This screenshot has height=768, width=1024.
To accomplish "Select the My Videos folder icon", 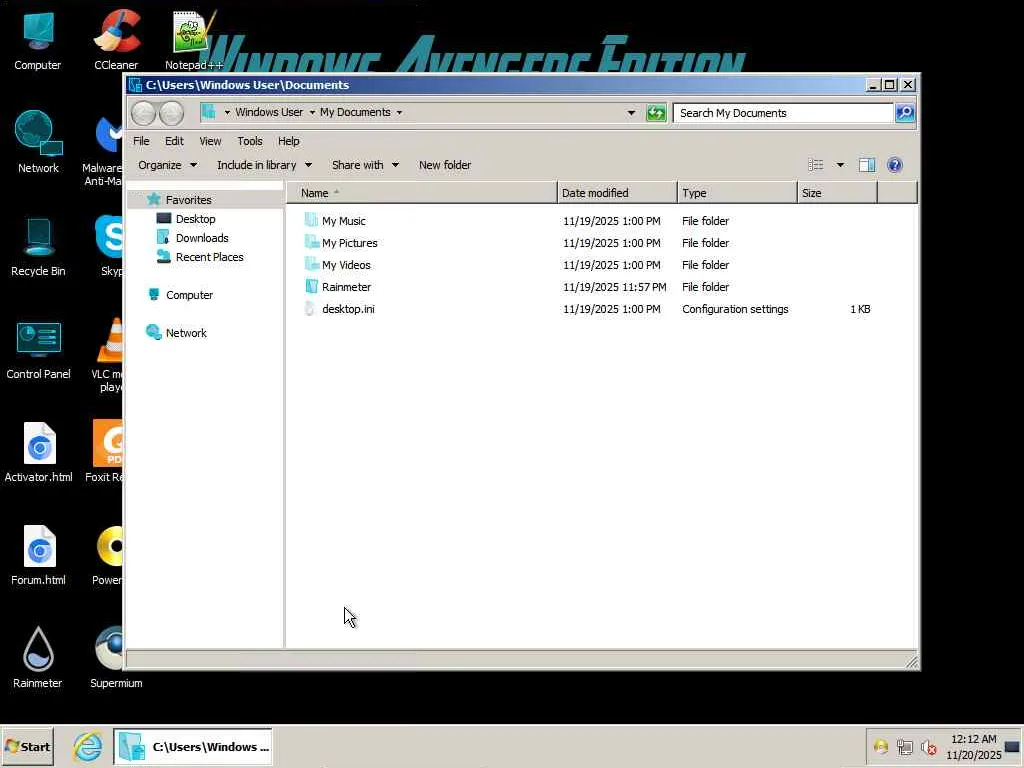I will click(x=312, y=264).
